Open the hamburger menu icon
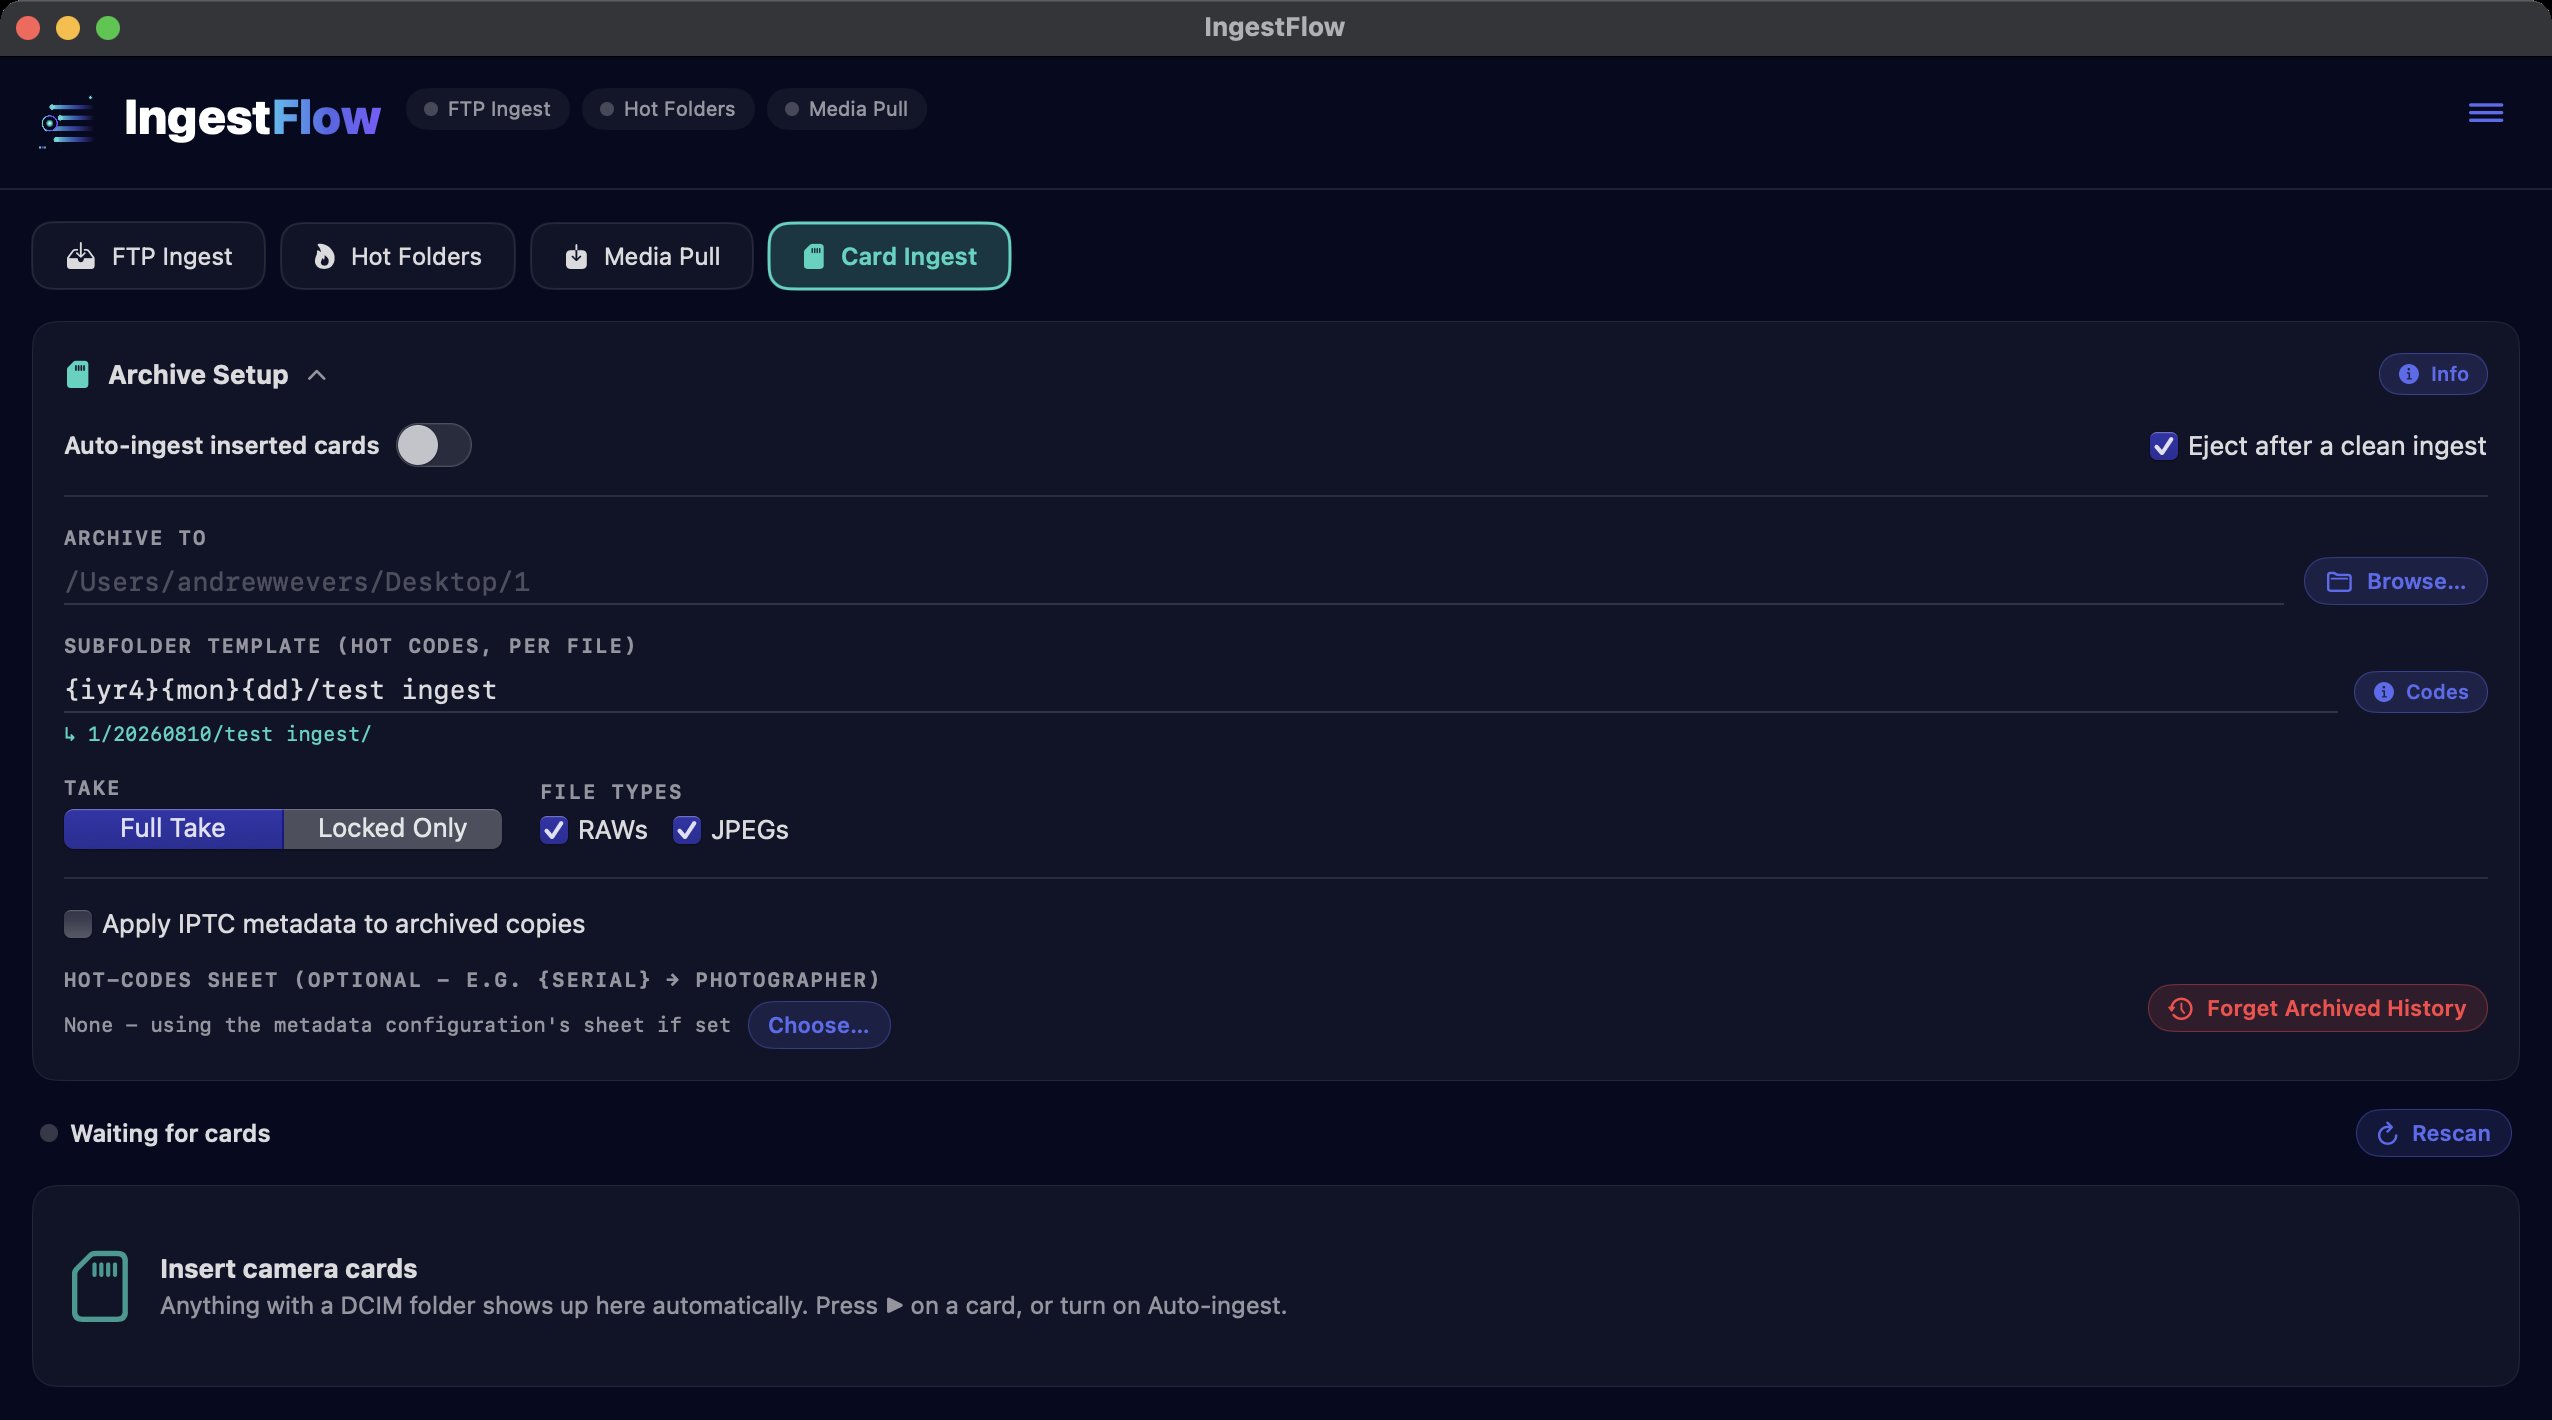This screenshot has width=2552, height=1420. click(2485, 112)
